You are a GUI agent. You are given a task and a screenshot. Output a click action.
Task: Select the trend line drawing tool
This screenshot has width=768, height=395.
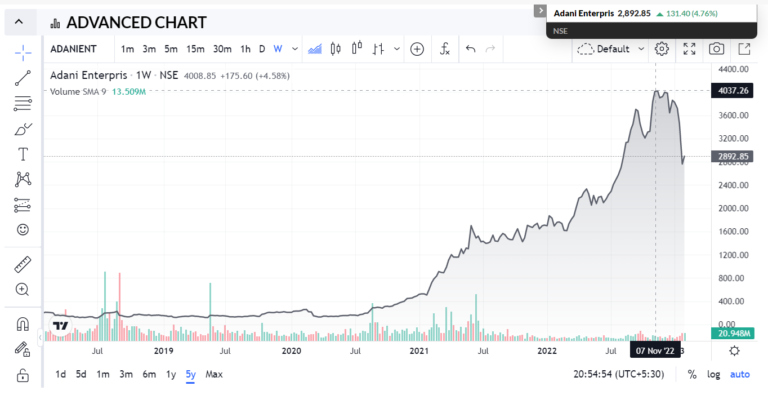point(23,78)
